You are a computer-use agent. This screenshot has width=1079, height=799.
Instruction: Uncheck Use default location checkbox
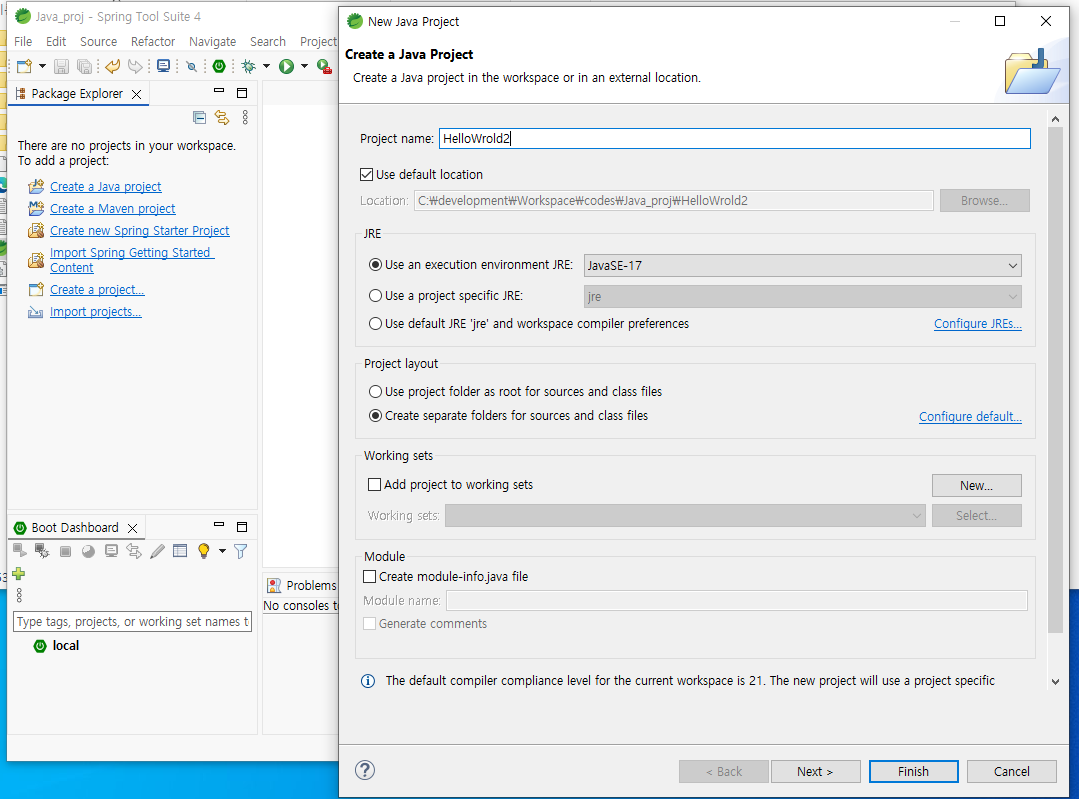tap(367, 175)
